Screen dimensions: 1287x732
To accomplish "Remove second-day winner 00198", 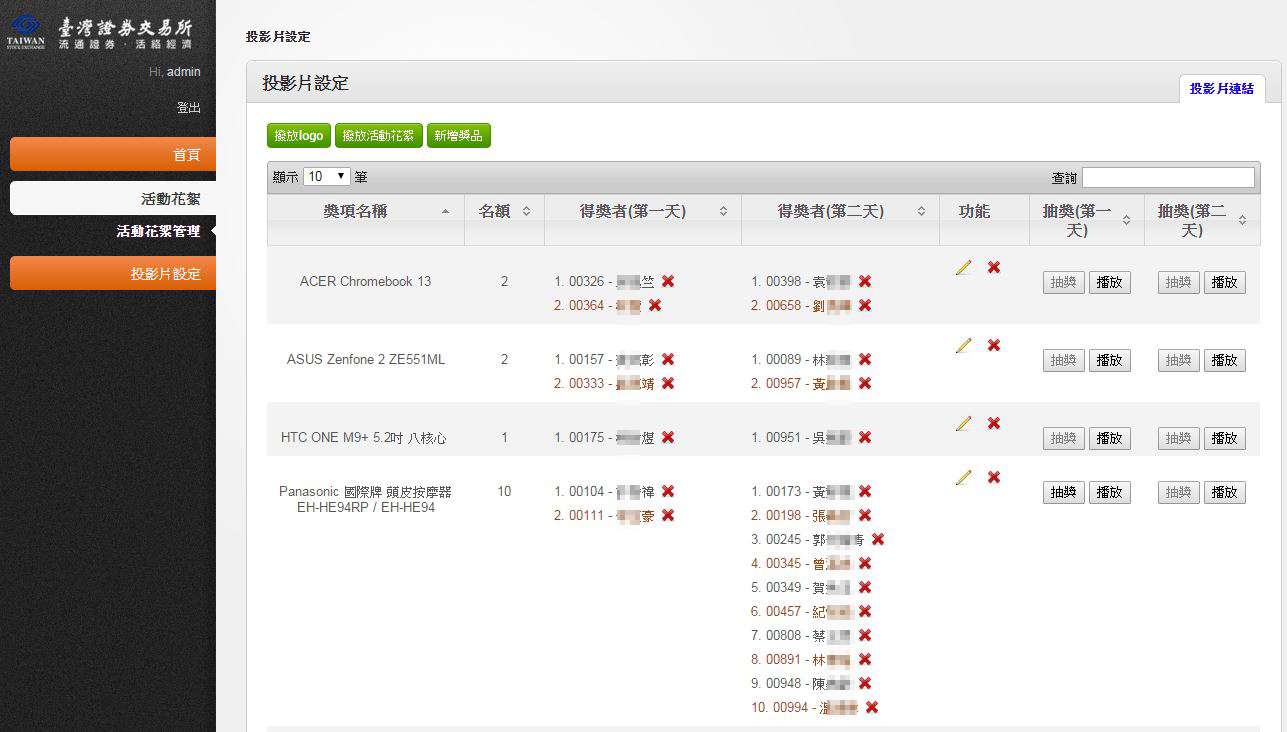I will coord(865,515).
